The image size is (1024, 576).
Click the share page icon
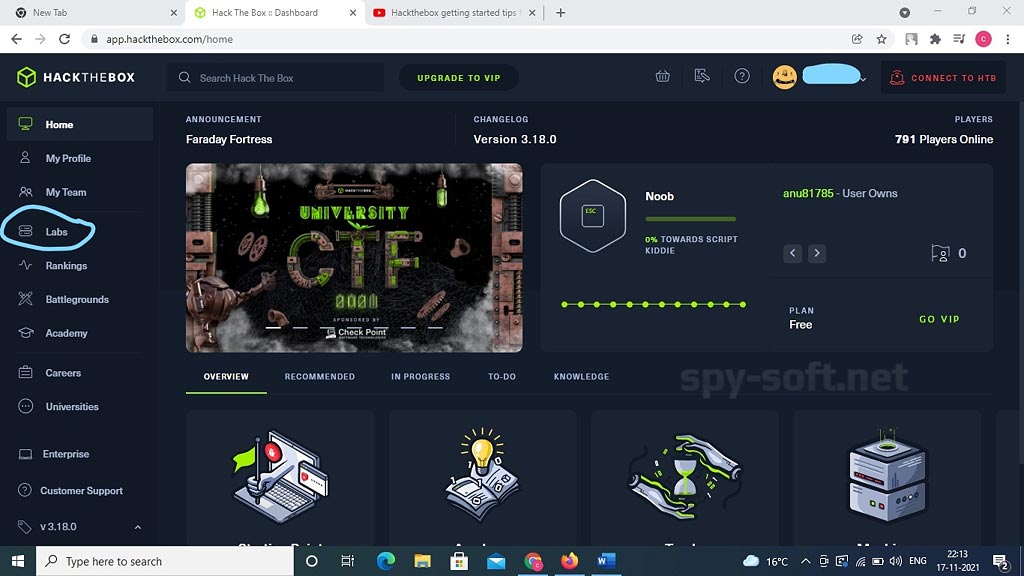click(x=857, y=39)
